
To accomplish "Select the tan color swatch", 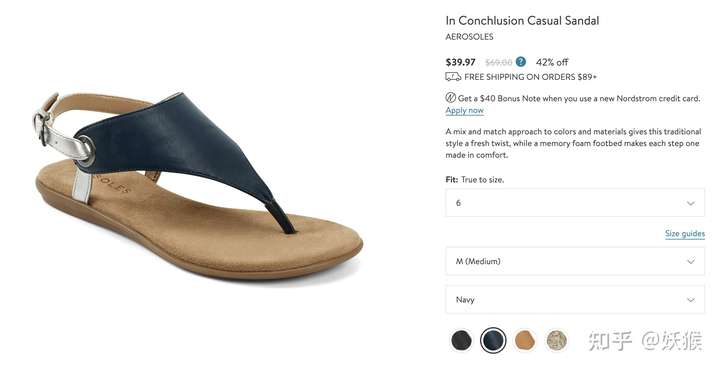I will pyautogui.click(x=524, y=340).
